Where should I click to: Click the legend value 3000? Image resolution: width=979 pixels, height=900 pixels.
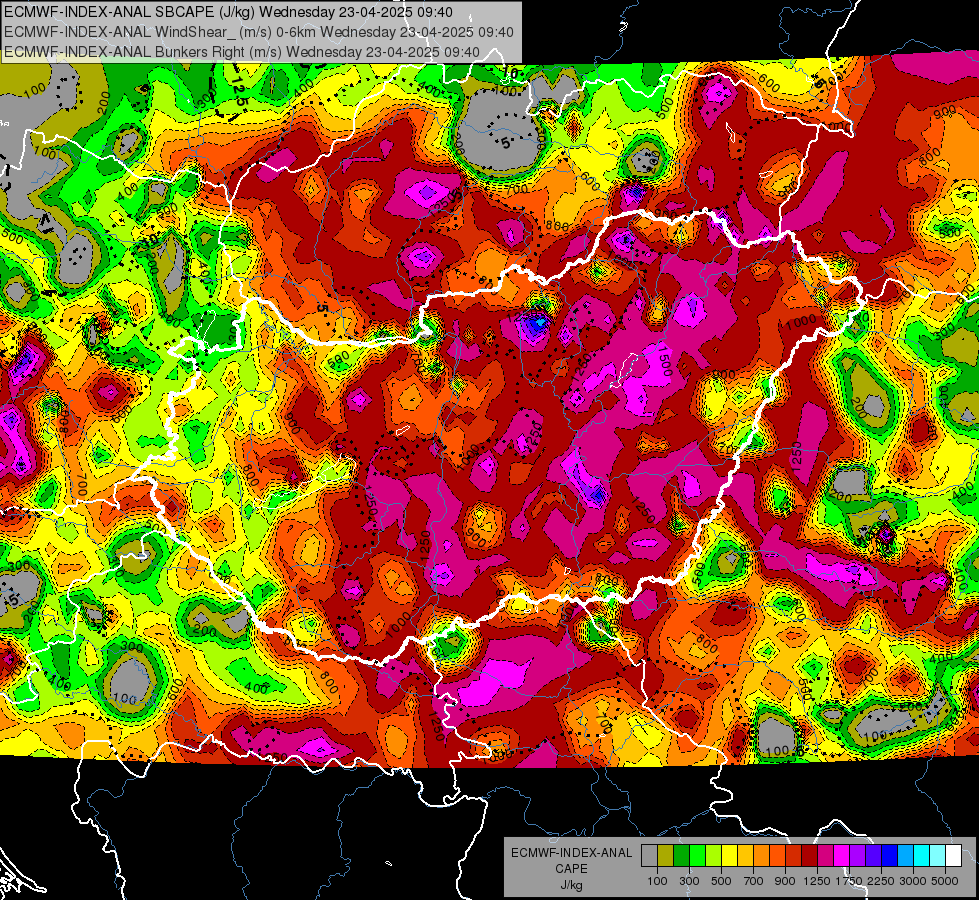point(913,881)
